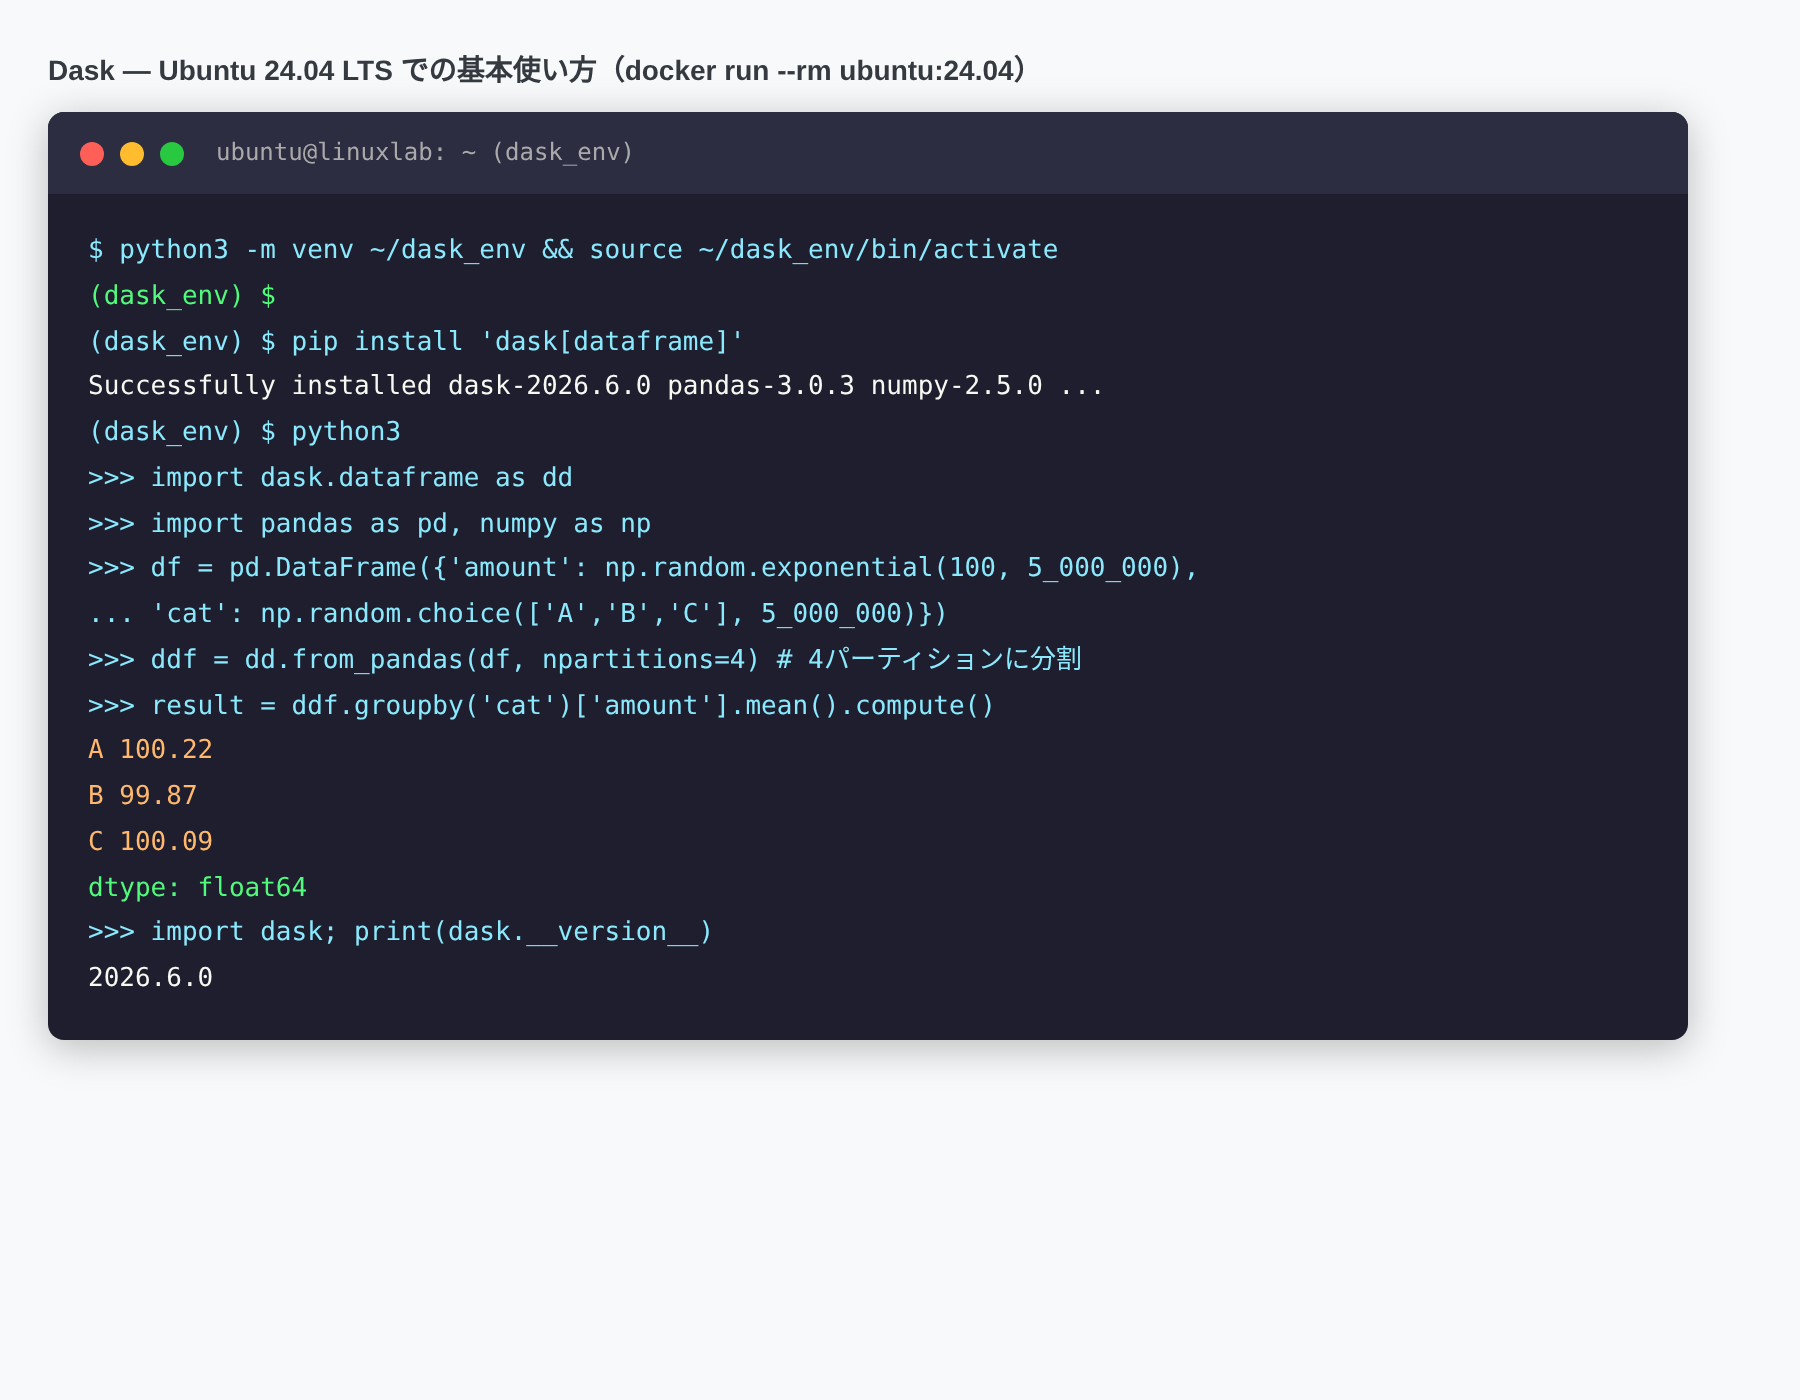Click the output row 'C 100.09'
The image size is (1800, 1400).
[x=150, y=841]
